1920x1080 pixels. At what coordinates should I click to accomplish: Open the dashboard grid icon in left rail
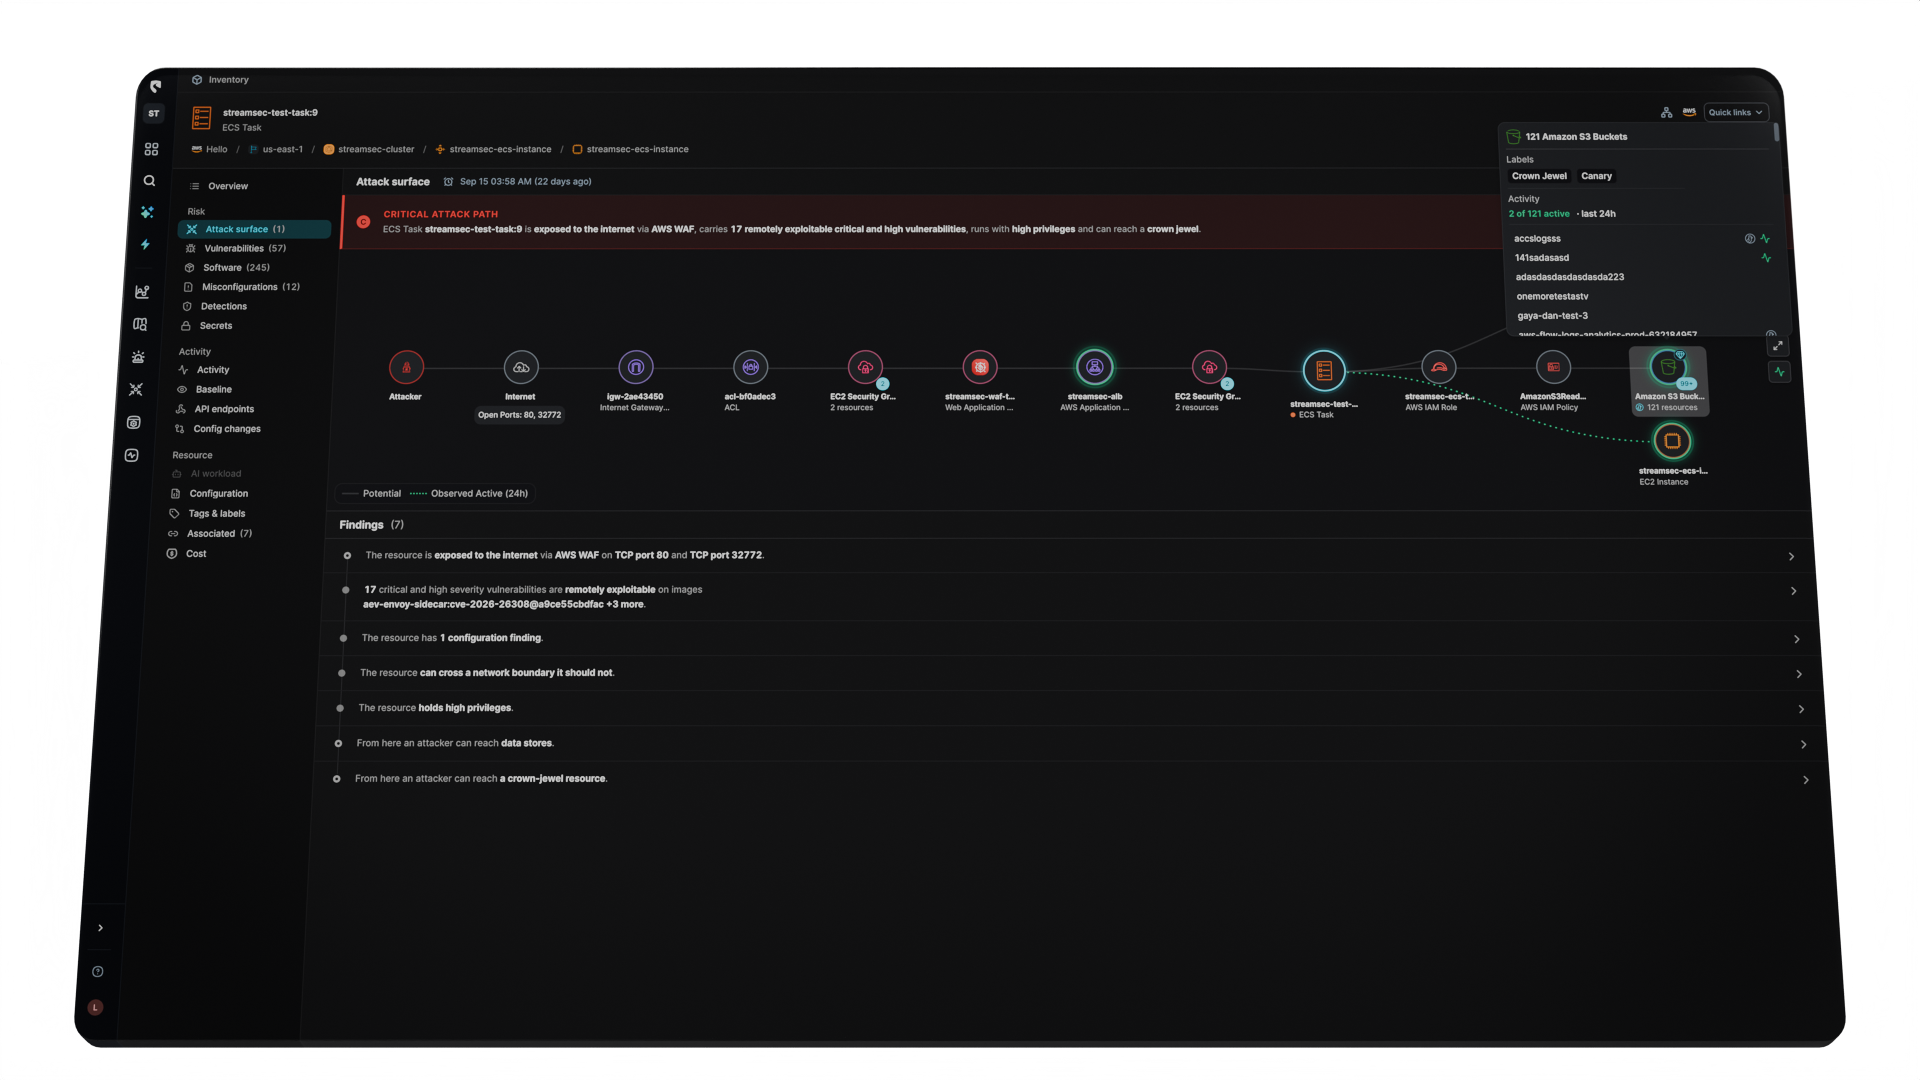pos(151,149)
